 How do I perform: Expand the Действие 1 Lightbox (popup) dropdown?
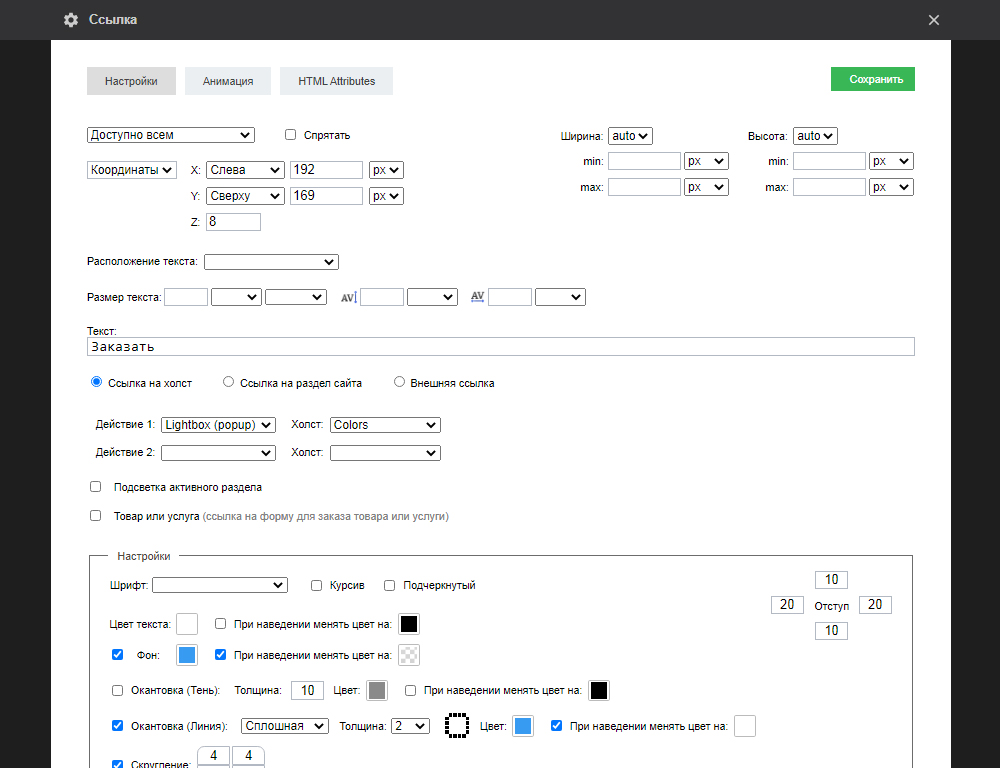[x=218, y=425]
